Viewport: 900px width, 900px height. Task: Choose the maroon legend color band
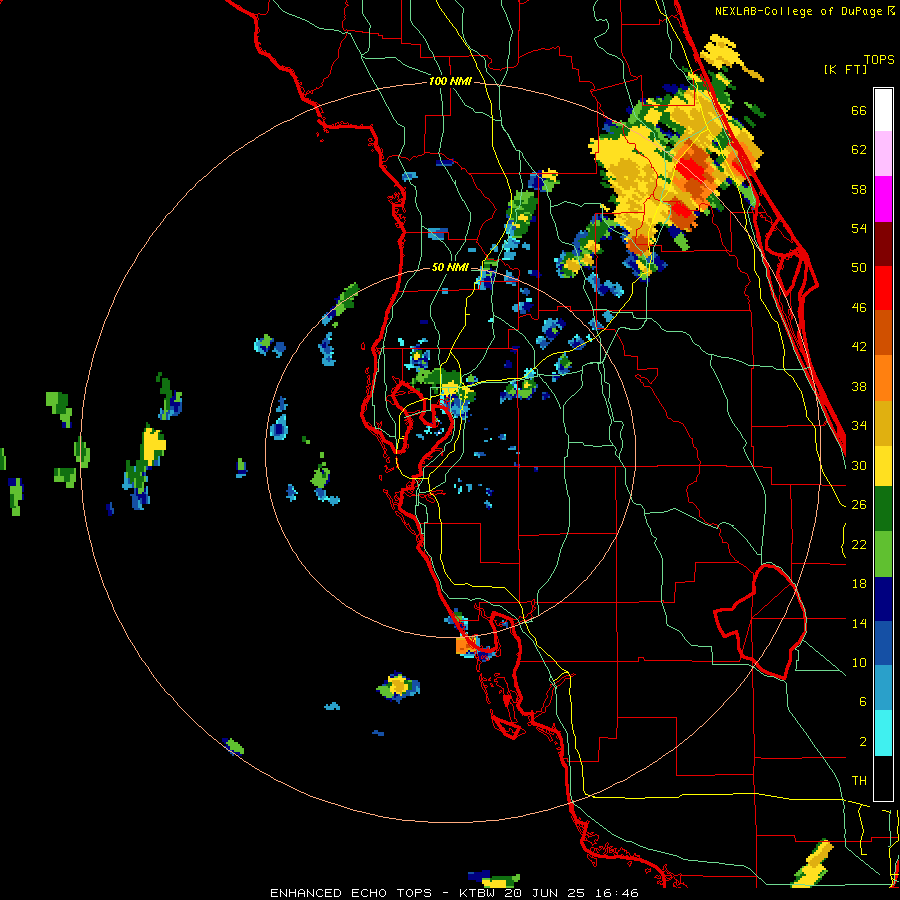coord(883,243)
